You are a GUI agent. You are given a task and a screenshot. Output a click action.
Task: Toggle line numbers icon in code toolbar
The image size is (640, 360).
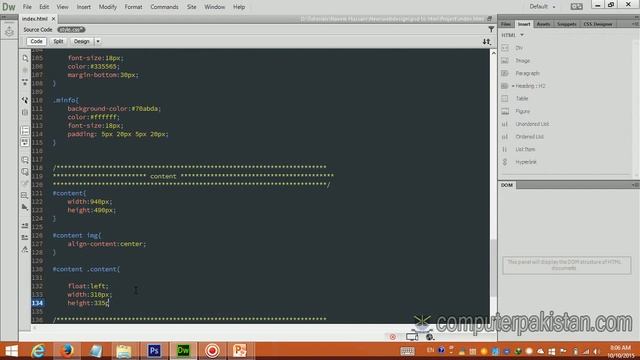pyautogui.click(x=25, y=131)
